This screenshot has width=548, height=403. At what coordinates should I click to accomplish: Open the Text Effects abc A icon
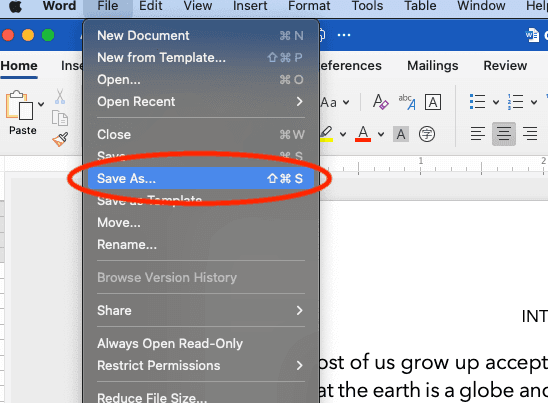point(407,102)
